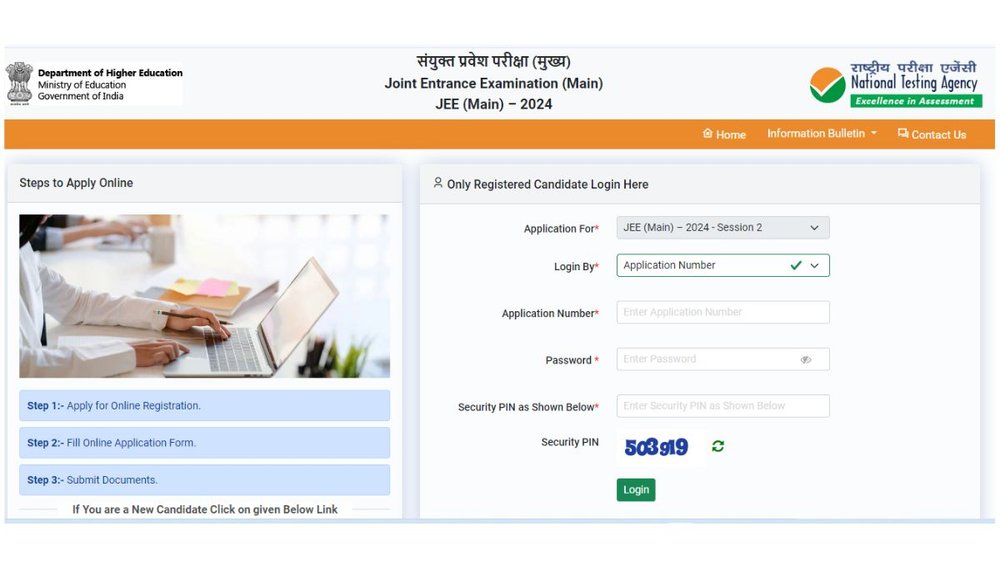Toggle password visibility eye icon
1000x563 pixels.
[806, 360]
